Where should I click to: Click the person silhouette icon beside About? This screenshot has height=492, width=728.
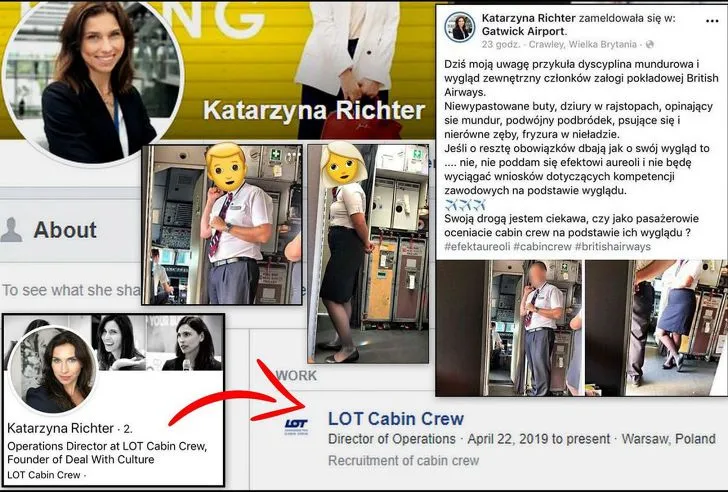point(11,230)
